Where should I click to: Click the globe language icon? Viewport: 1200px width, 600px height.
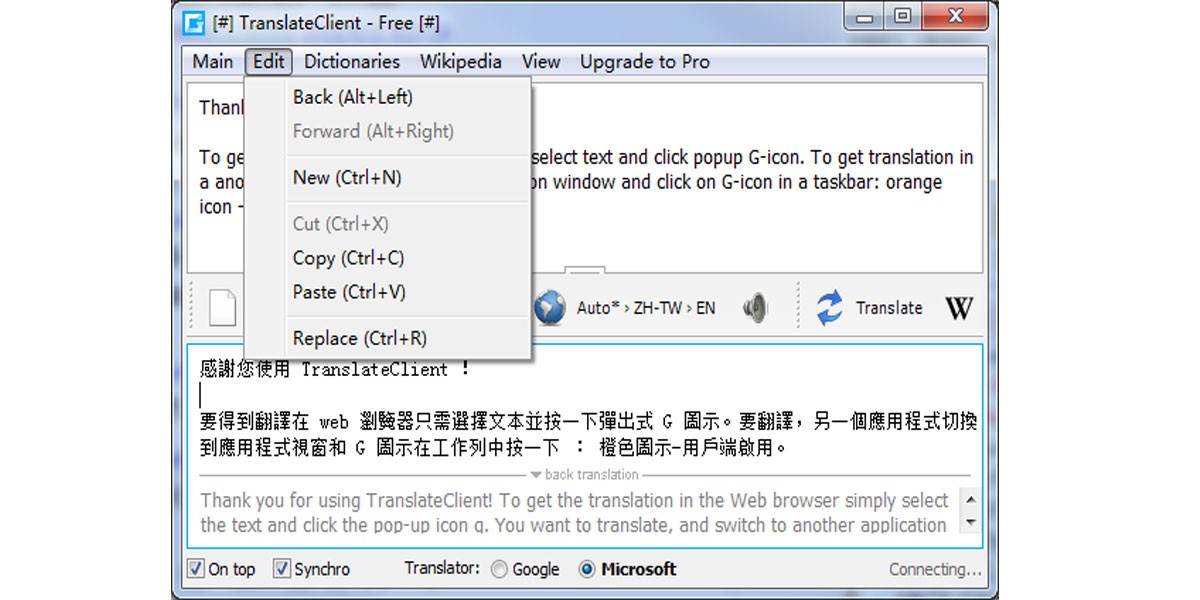click(549, 308)
